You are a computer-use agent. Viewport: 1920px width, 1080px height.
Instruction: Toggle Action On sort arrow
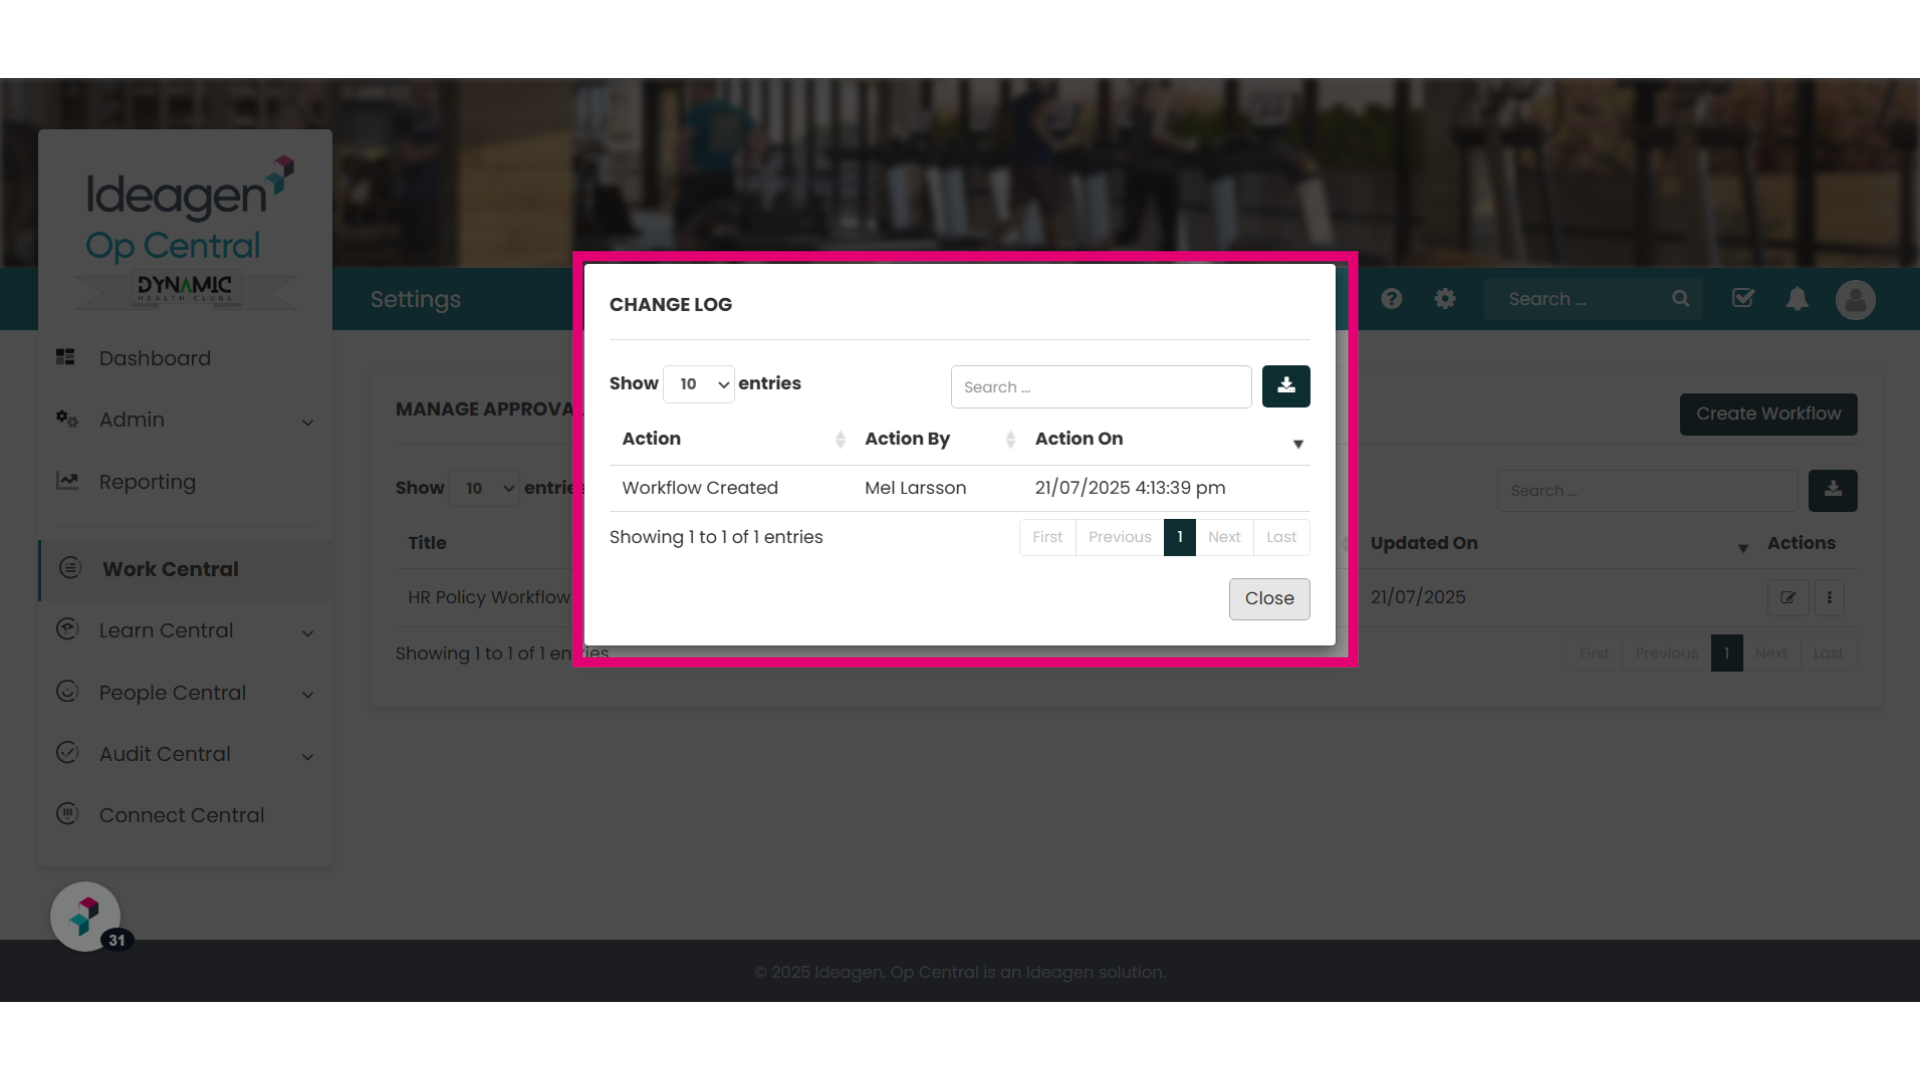(1298, 443)
